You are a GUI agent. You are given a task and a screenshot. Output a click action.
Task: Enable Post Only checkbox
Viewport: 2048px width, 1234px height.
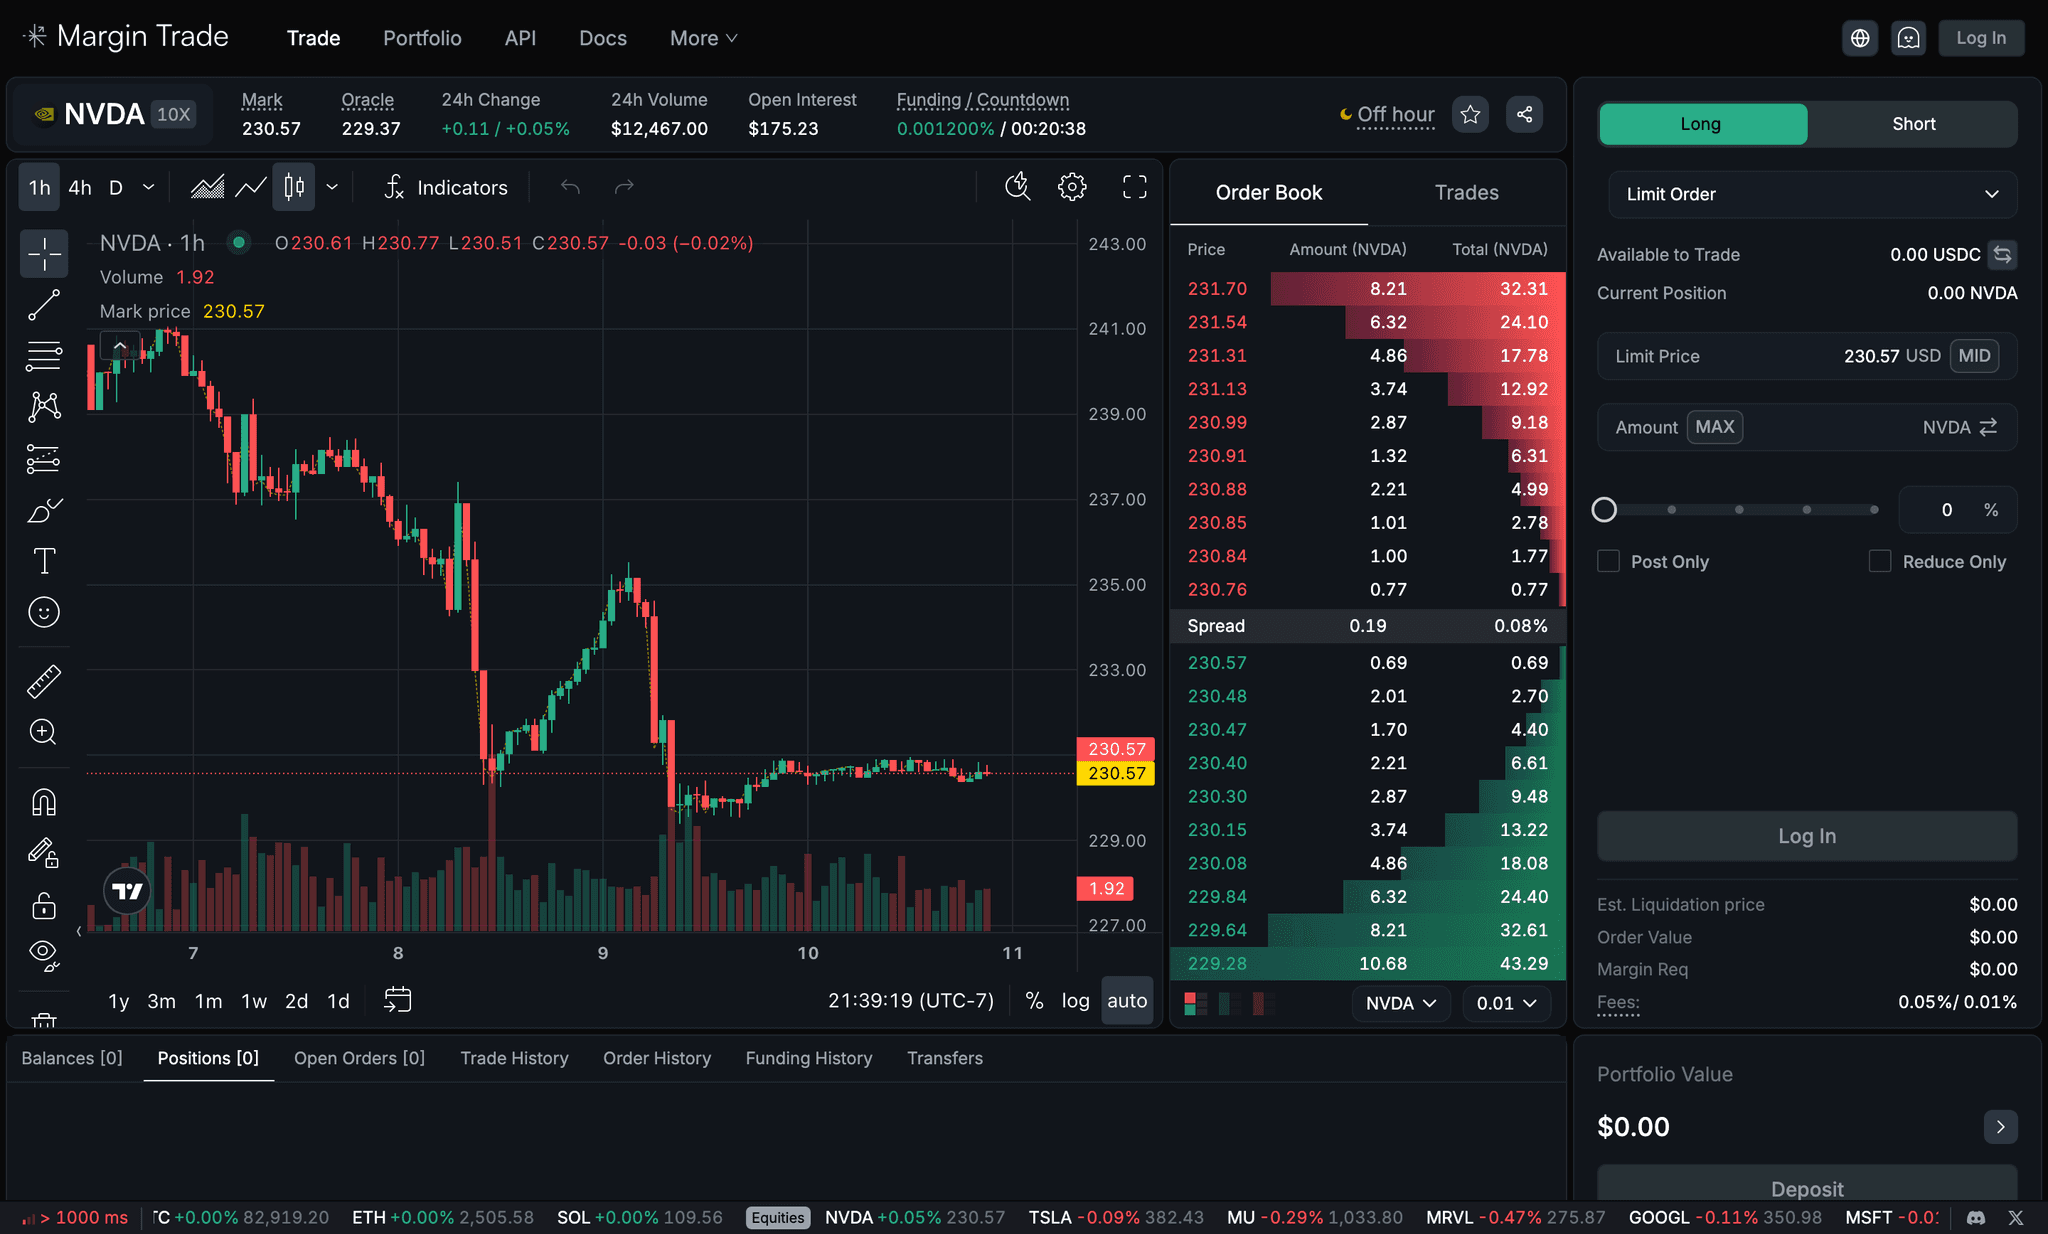click(x=1608, y=562)
